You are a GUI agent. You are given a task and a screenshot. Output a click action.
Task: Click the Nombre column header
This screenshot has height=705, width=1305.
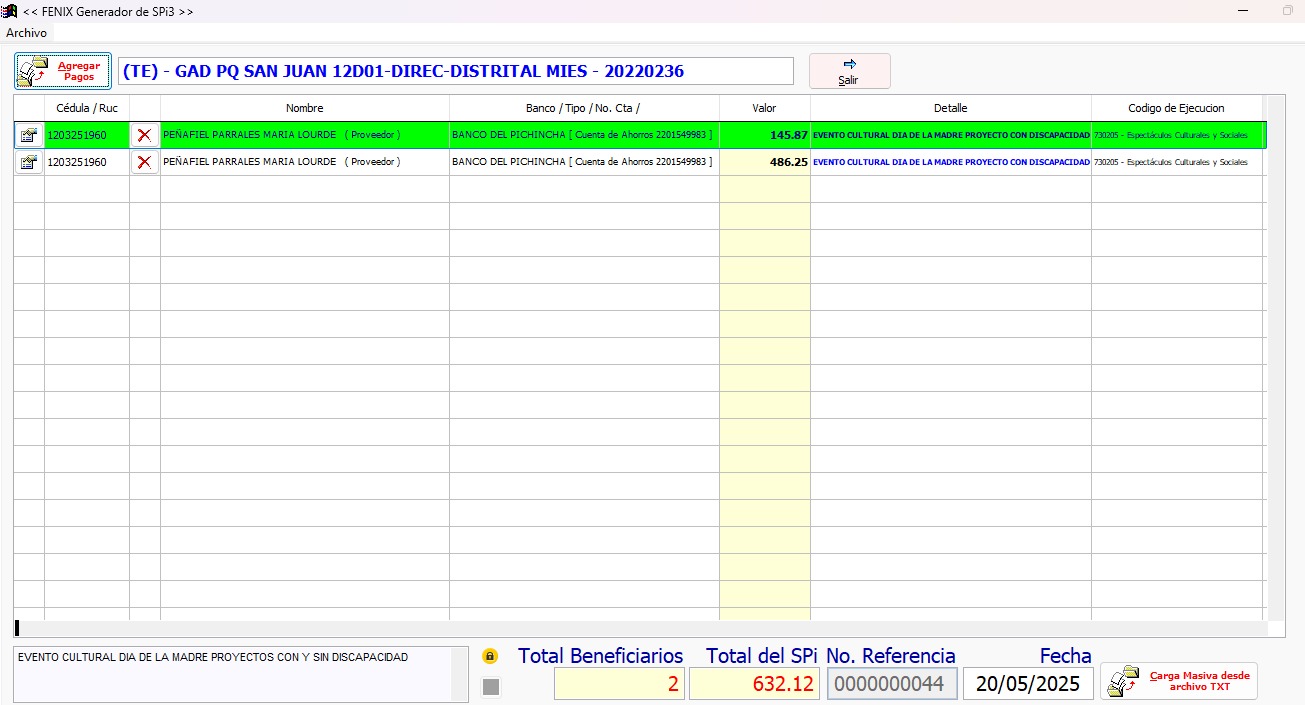point(304,108)
